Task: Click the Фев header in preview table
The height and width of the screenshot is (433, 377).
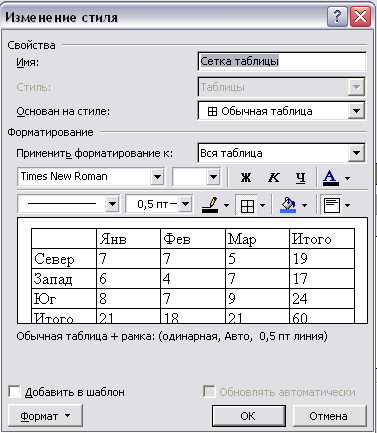Action: pos(177,239)
